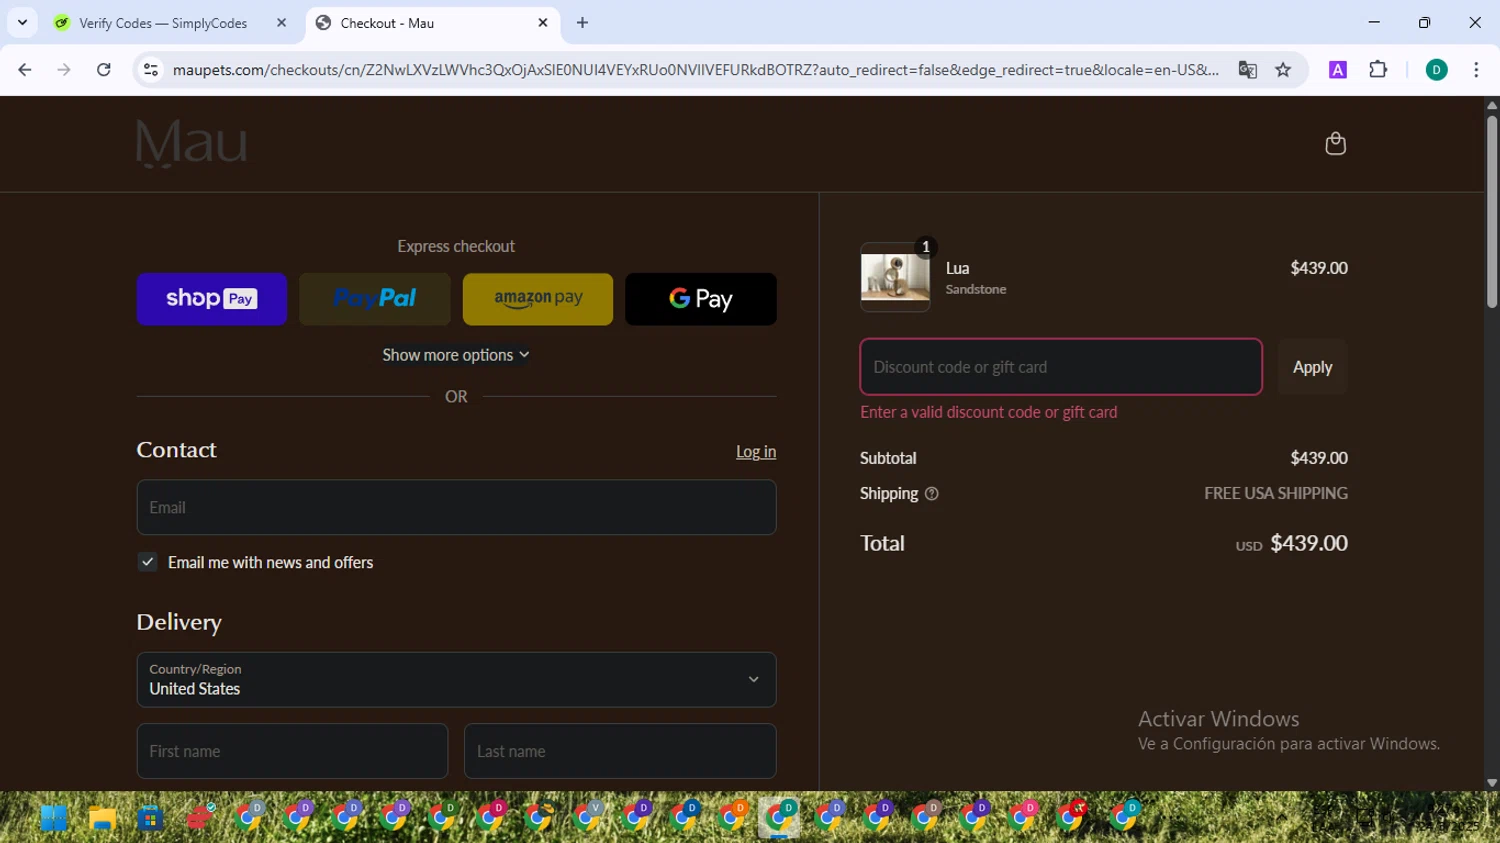Expand Show more options
Screen dimensions: 1500x843
tap(456, 355)
